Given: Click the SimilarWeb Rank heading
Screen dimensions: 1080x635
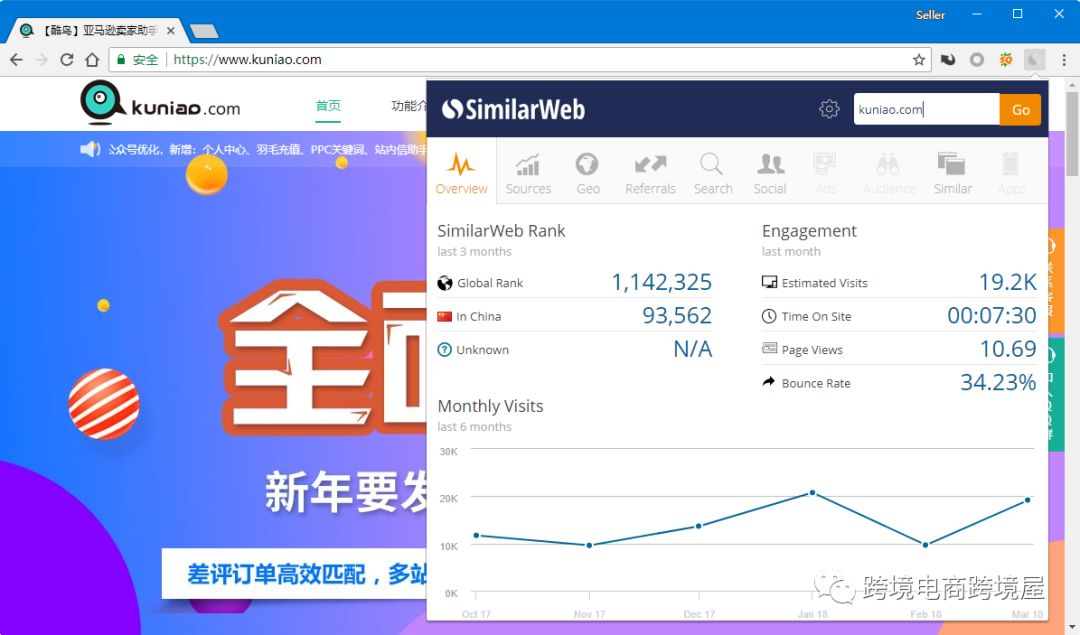Looking at the screenshot, I should click(501, 231).
